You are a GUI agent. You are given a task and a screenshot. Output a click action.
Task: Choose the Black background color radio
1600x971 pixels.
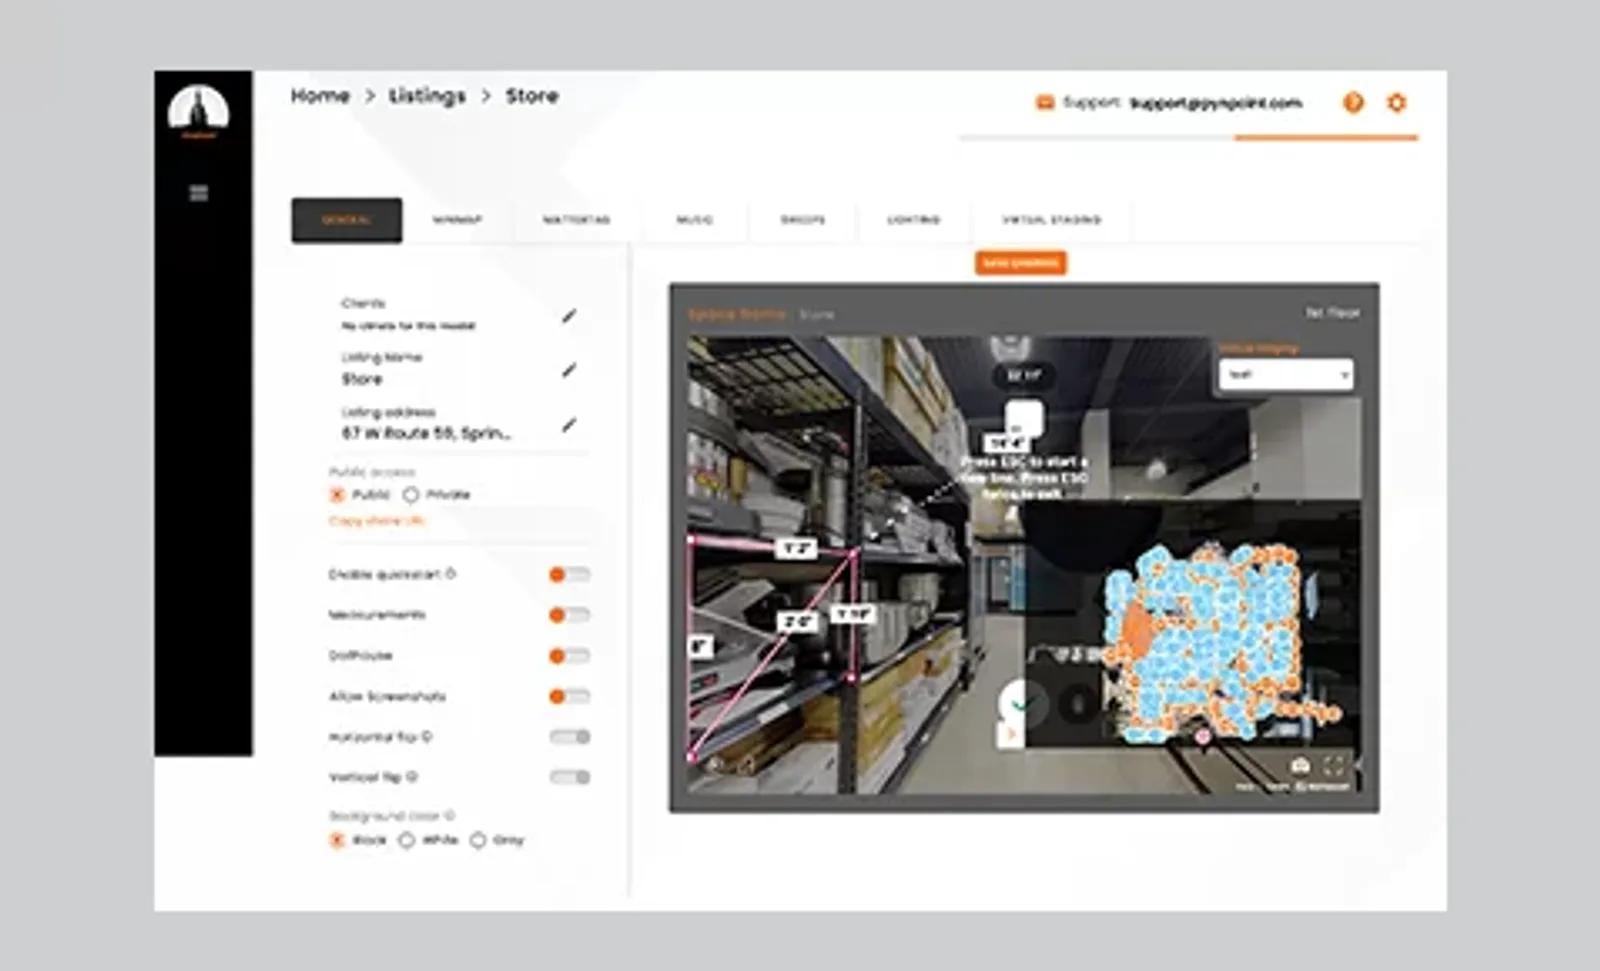337,840
